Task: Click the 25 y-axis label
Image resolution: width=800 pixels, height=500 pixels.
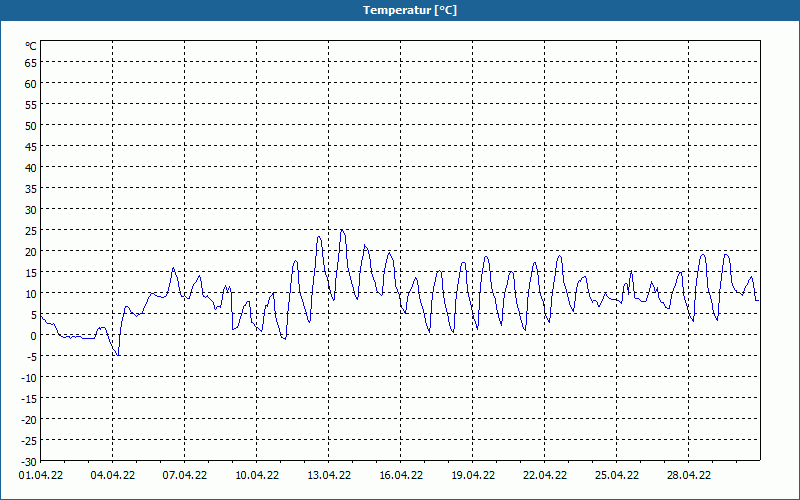Action: [31, 231]
